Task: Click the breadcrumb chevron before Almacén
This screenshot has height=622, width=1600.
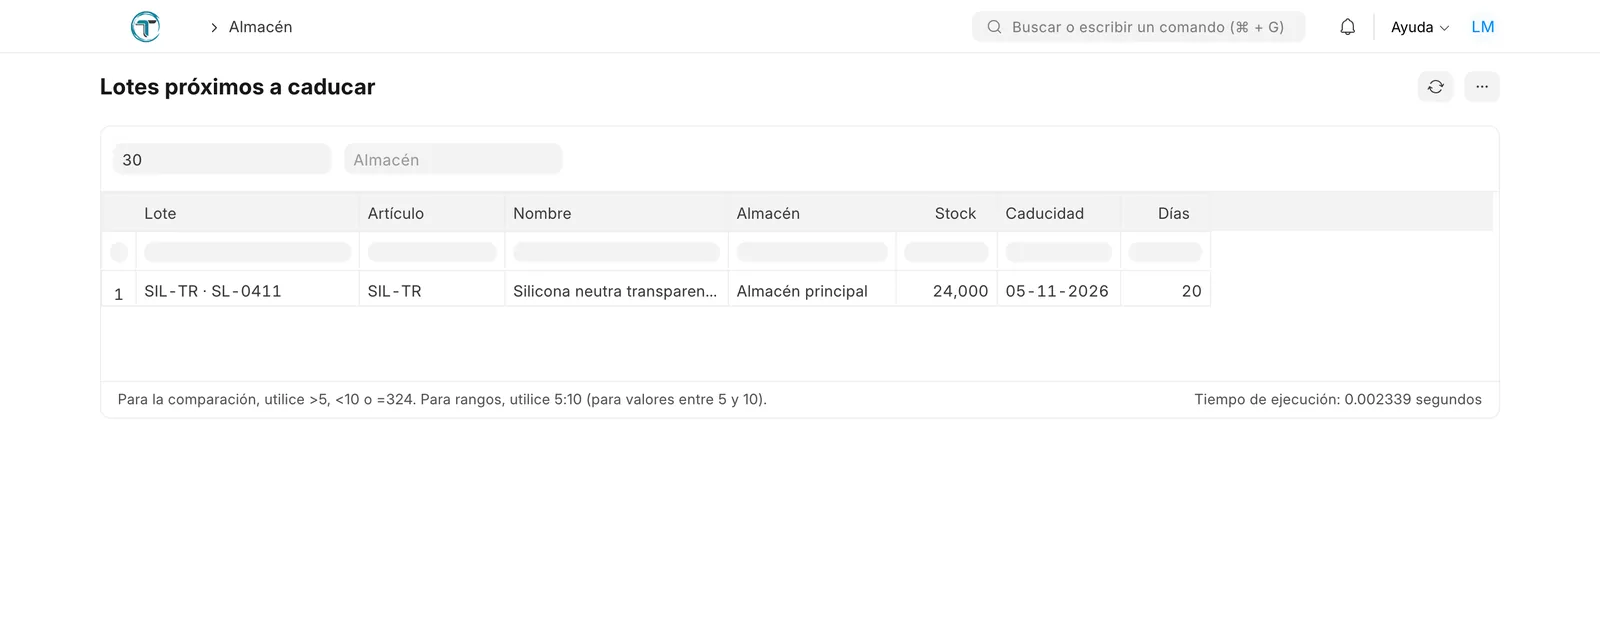Action: click(x=214, y=28)
